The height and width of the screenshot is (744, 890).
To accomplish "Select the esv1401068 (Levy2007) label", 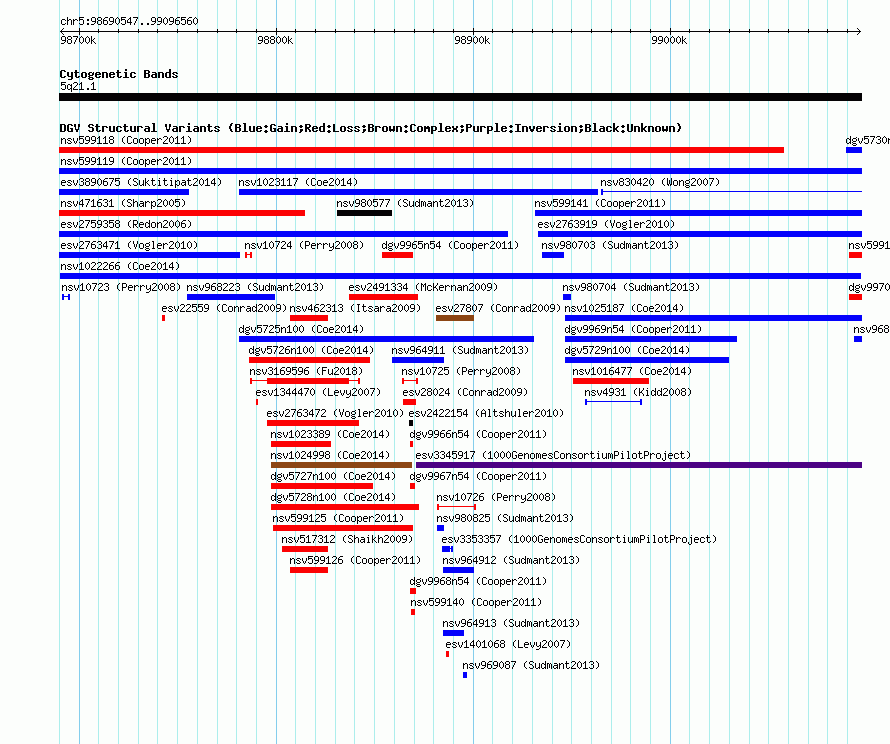I will click(x=508, y=644).
